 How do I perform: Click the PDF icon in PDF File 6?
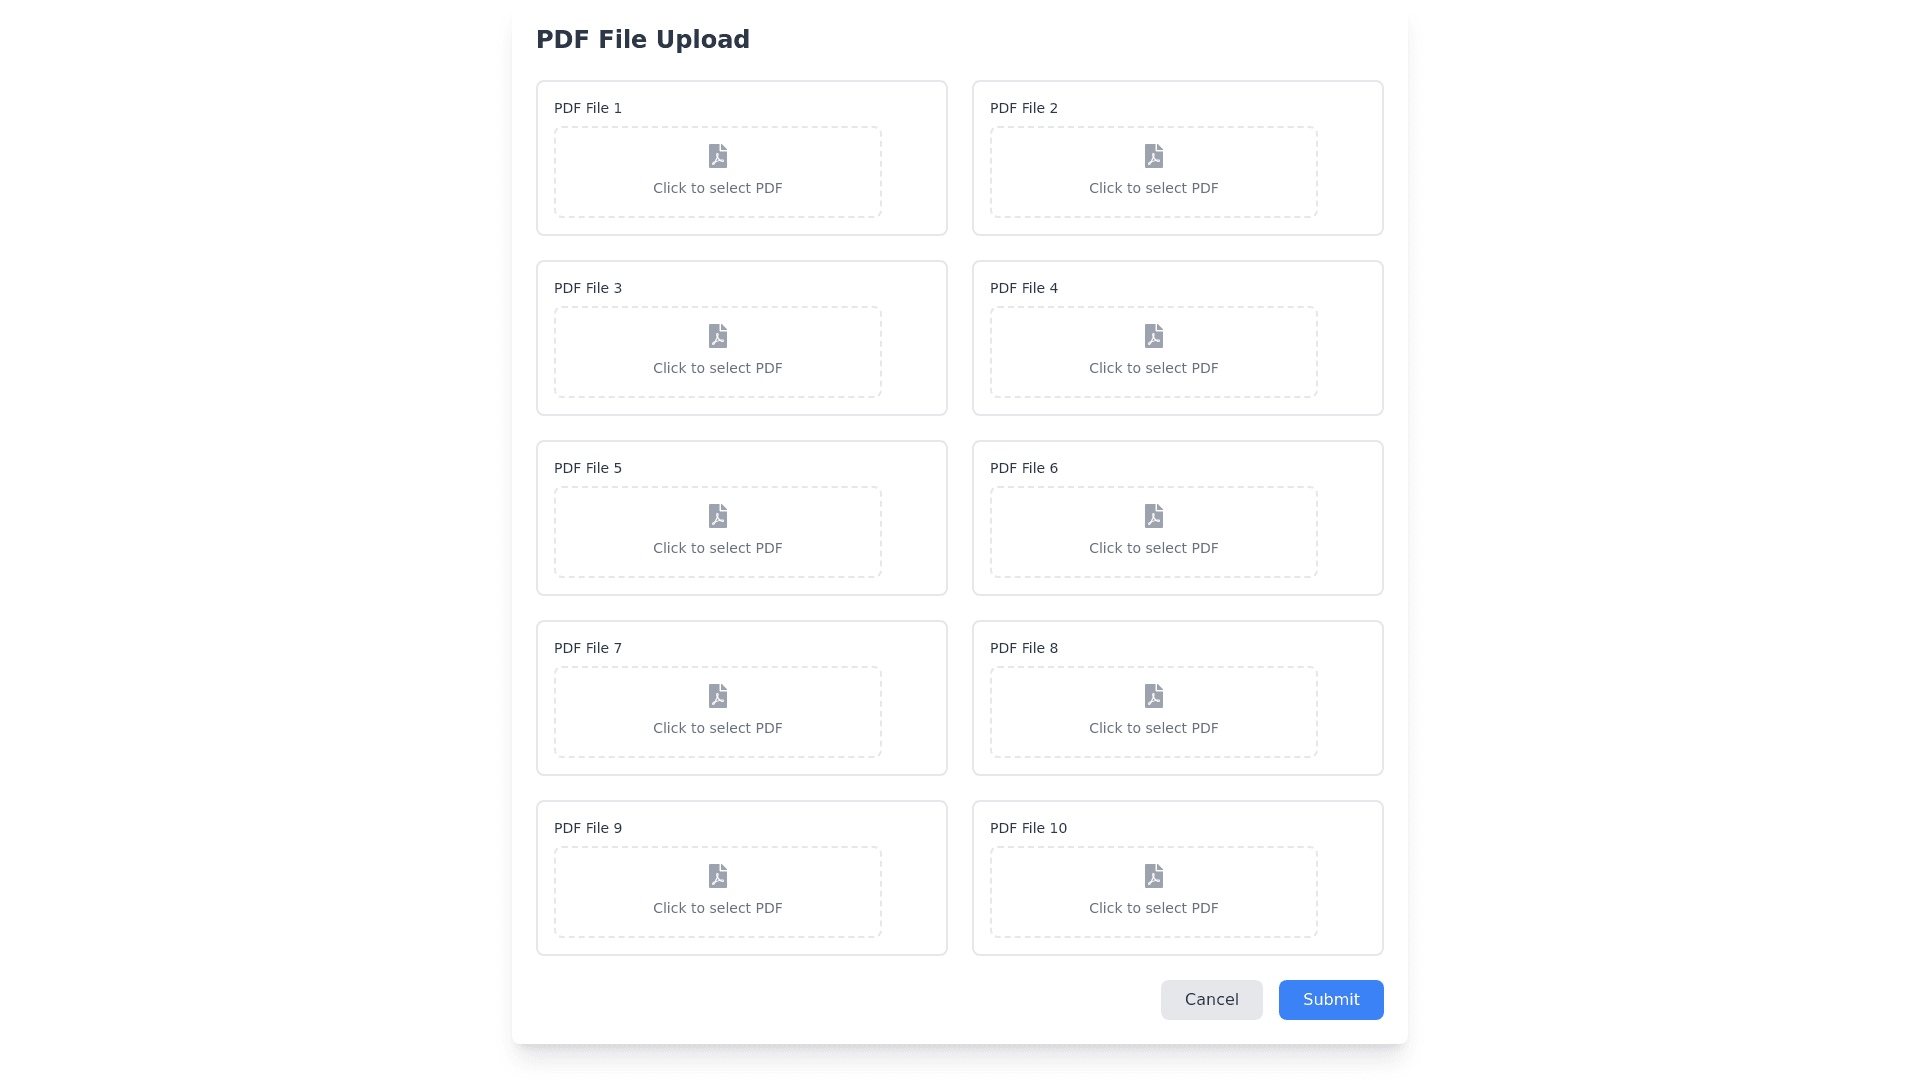click(x=1154, y=516)
